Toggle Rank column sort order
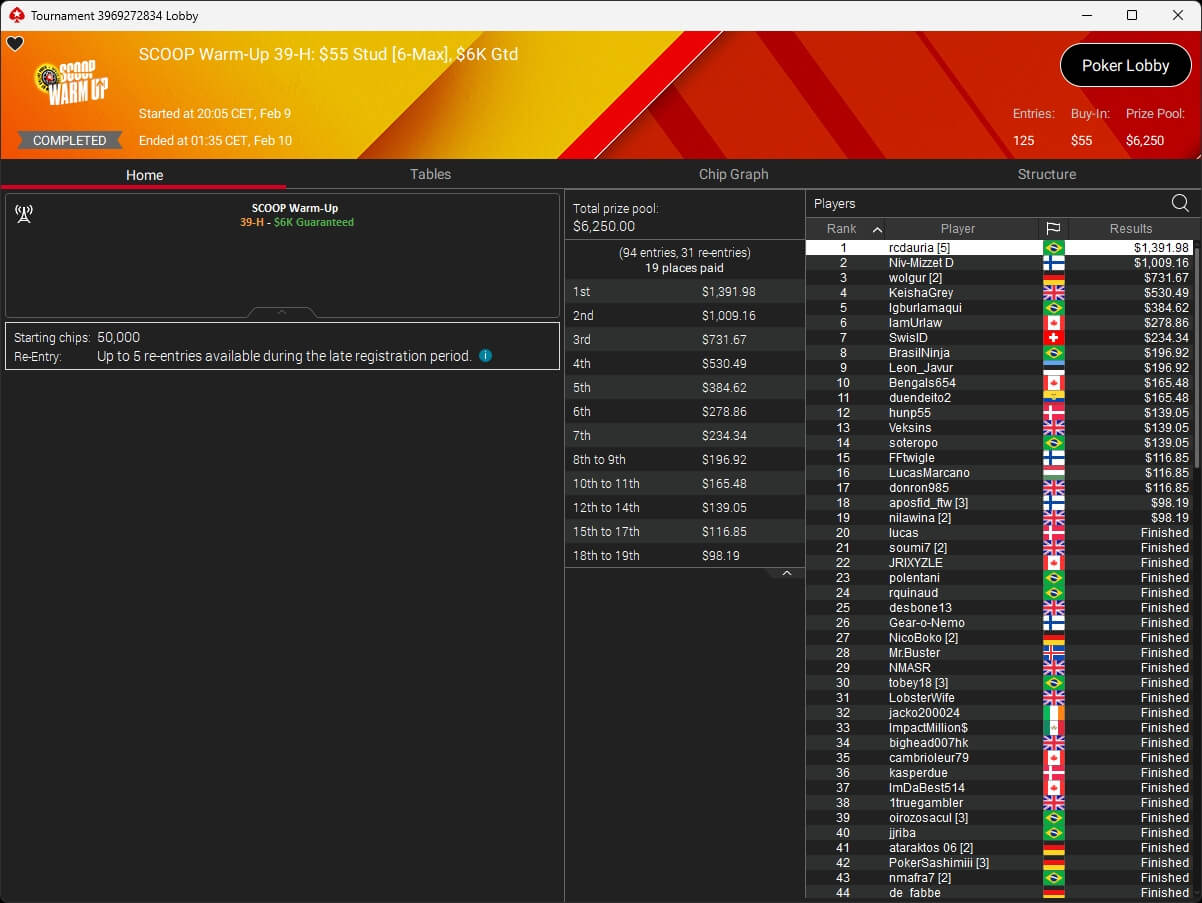Viewport: 1202px width, 903px height. click(845, 229)
